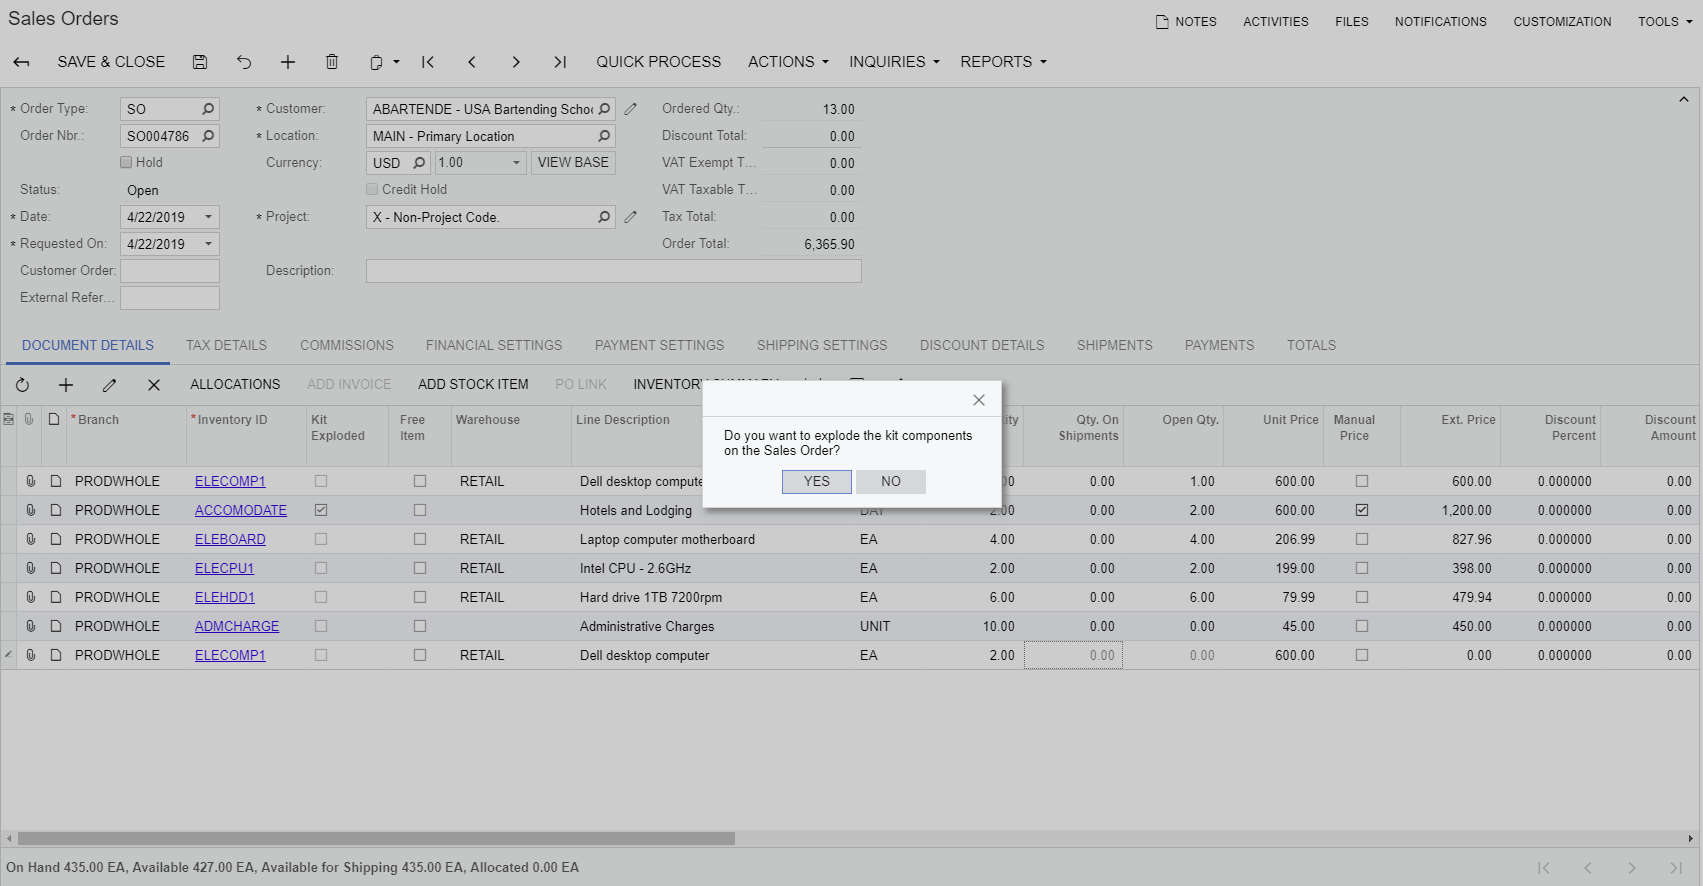The width and height of the screenshot is (1703, 886).
Task: Open Project lookup magnifier
Action: [x=604, y=217]
